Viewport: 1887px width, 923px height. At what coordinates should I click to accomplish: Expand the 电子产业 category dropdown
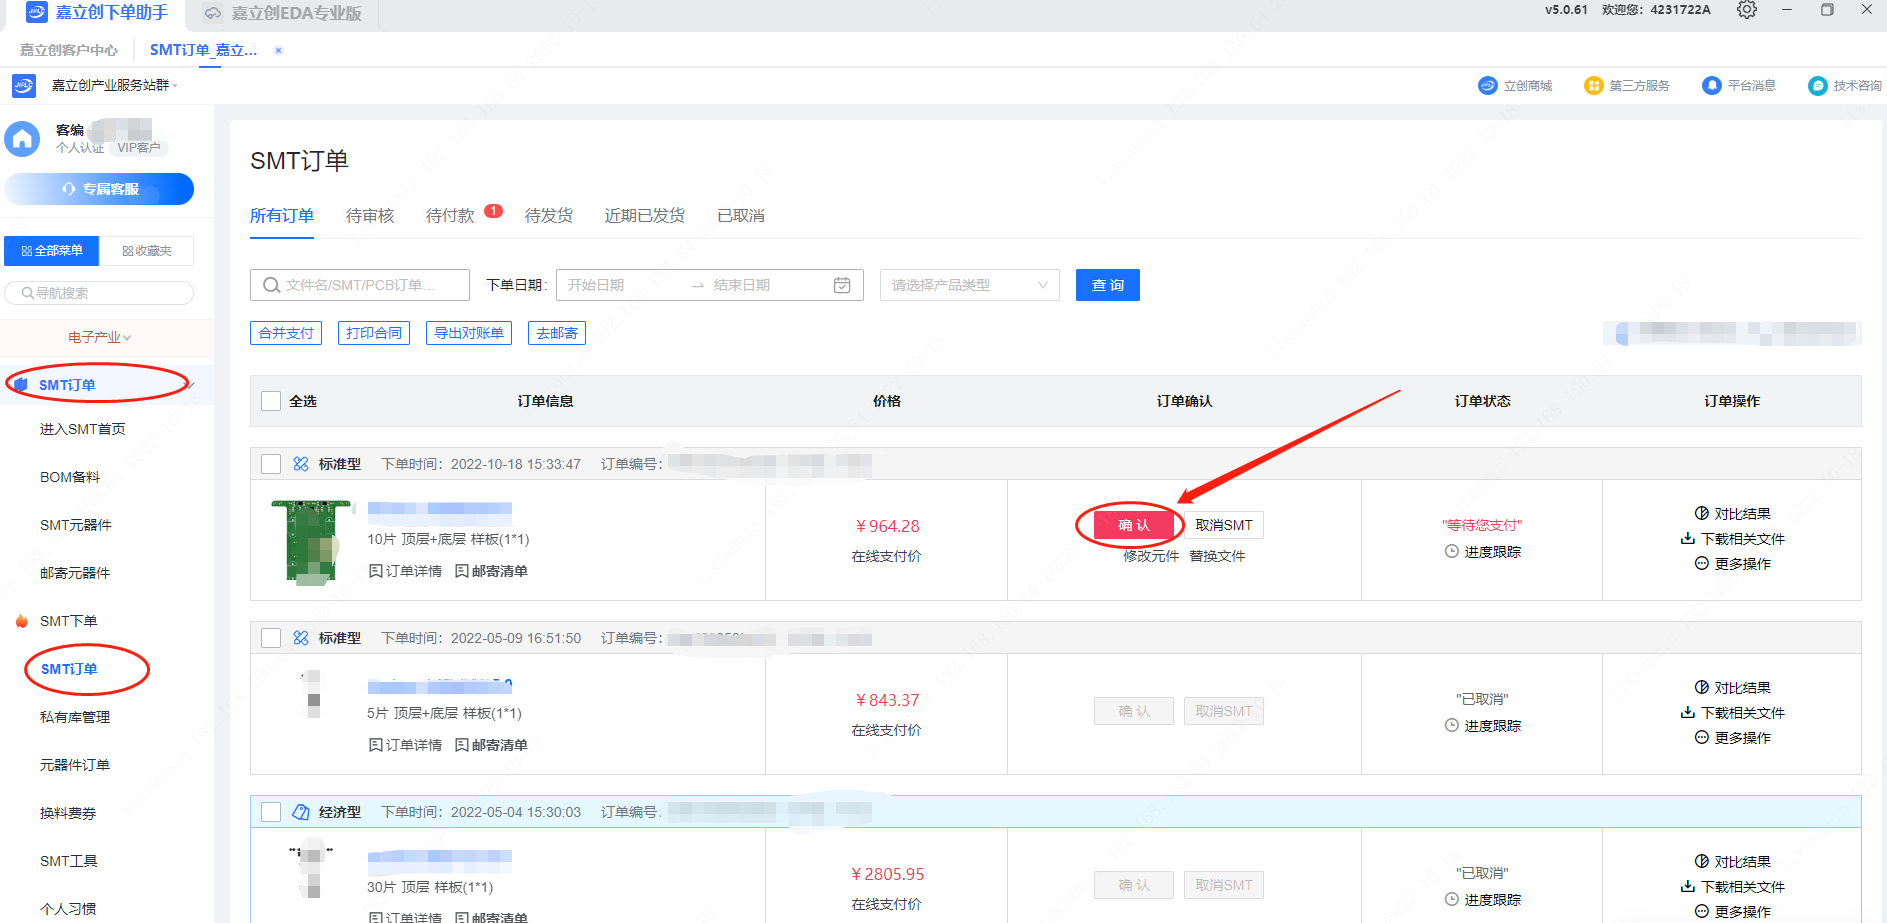coord(100,338)
